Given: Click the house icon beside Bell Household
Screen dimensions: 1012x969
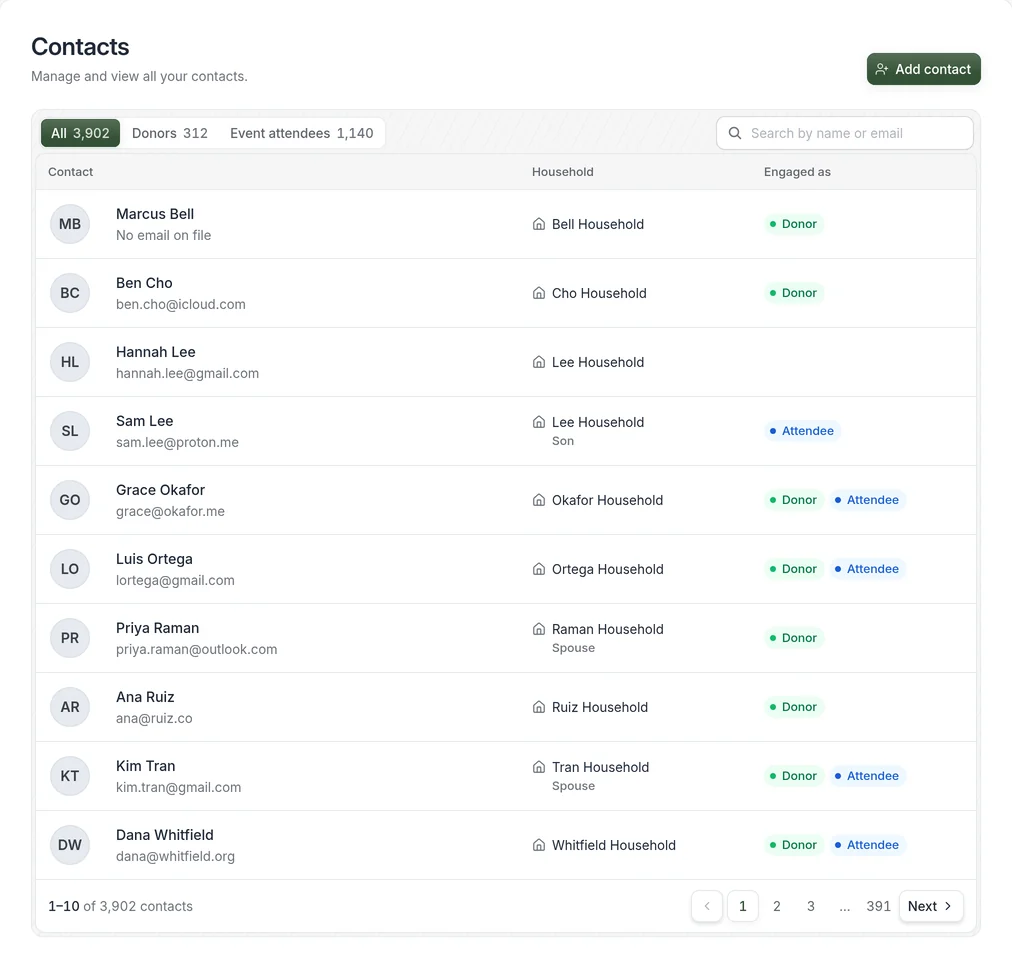Looking at the screenshot, I should (538, 224).
